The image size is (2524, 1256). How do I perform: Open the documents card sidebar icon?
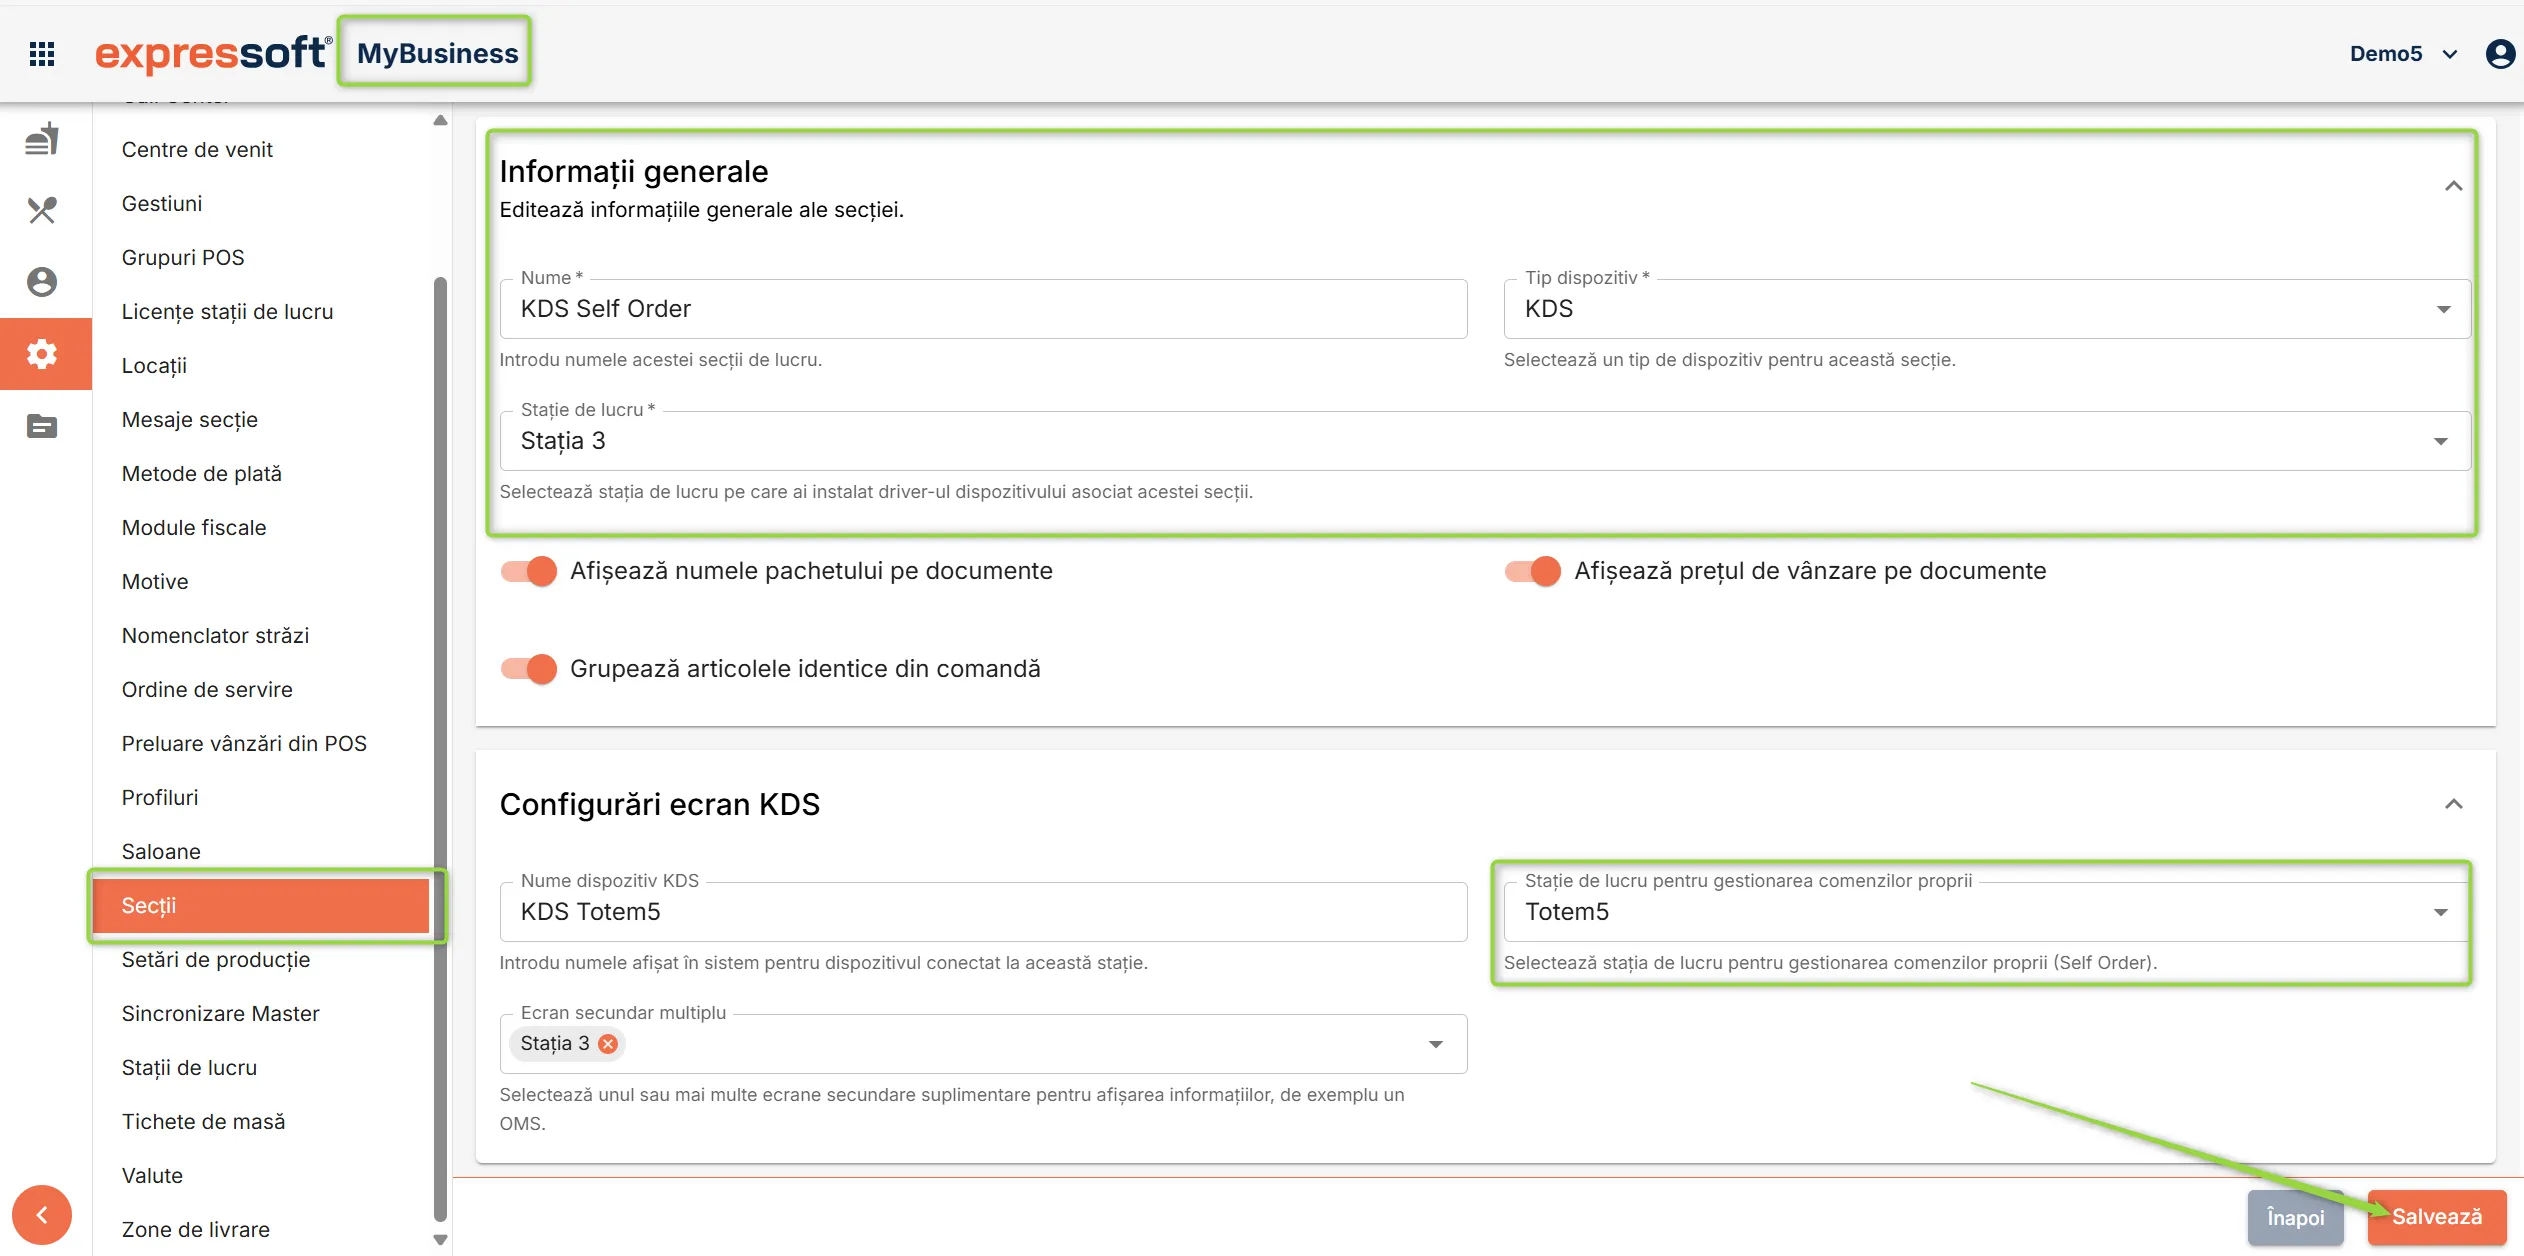[x=42, y=426]
